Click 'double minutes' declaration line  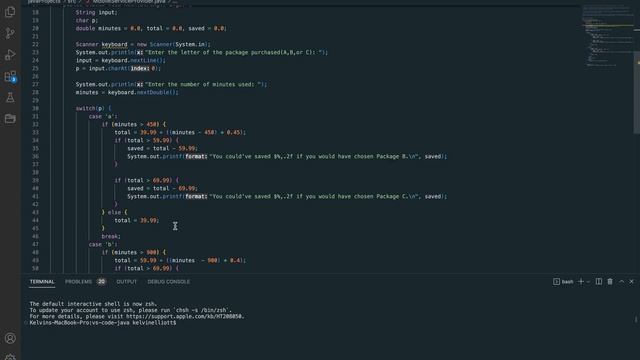point(151,29)
